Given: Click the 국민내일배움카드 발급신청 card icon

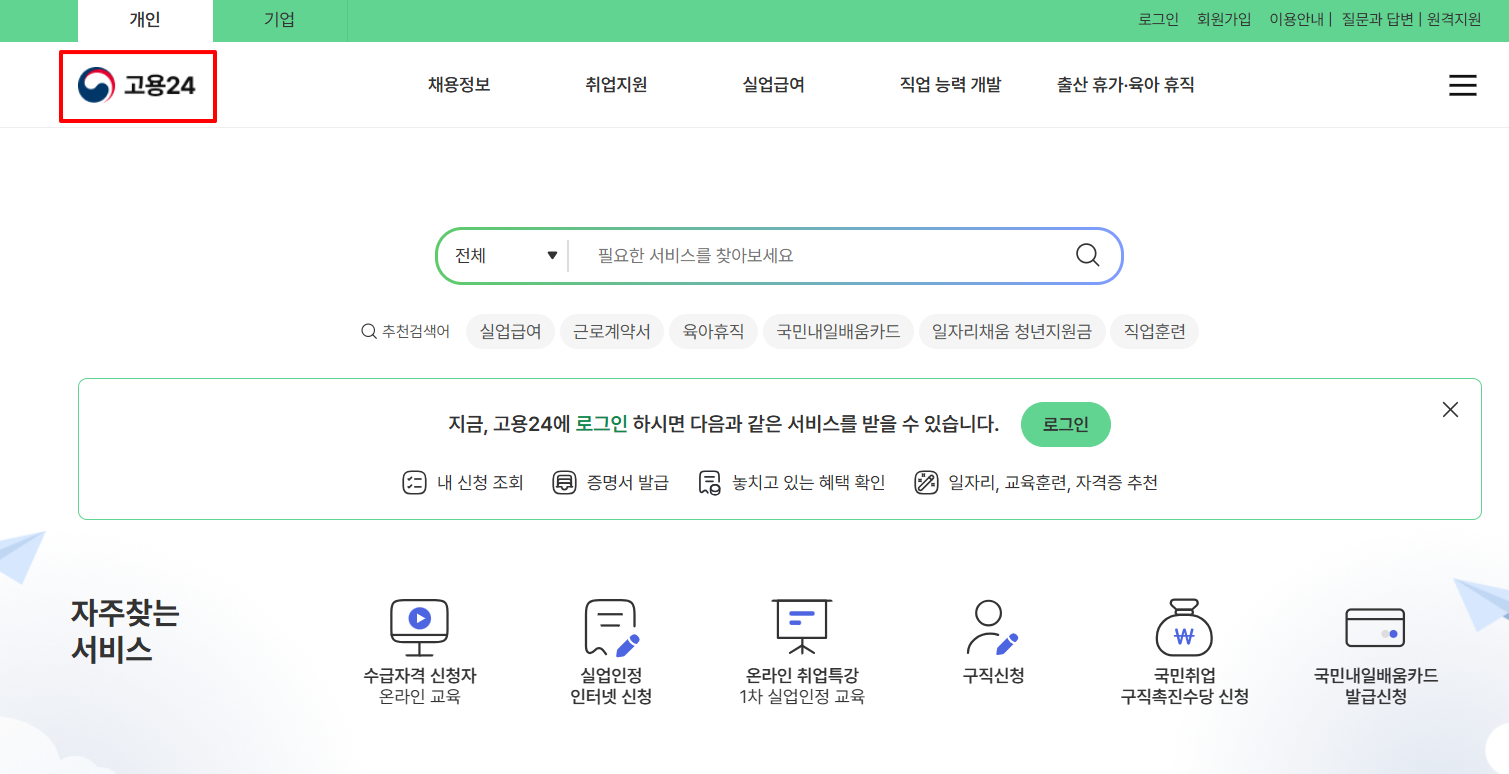Looking at the screenshot, I should tap(1375, 627).
